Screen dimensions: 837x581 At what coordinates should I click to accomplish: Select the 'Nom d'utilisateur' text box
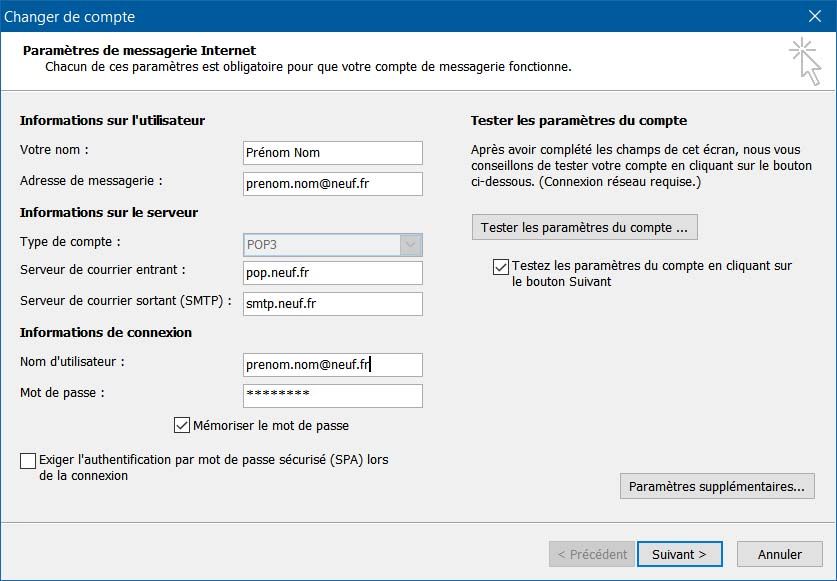coord(332,364)
